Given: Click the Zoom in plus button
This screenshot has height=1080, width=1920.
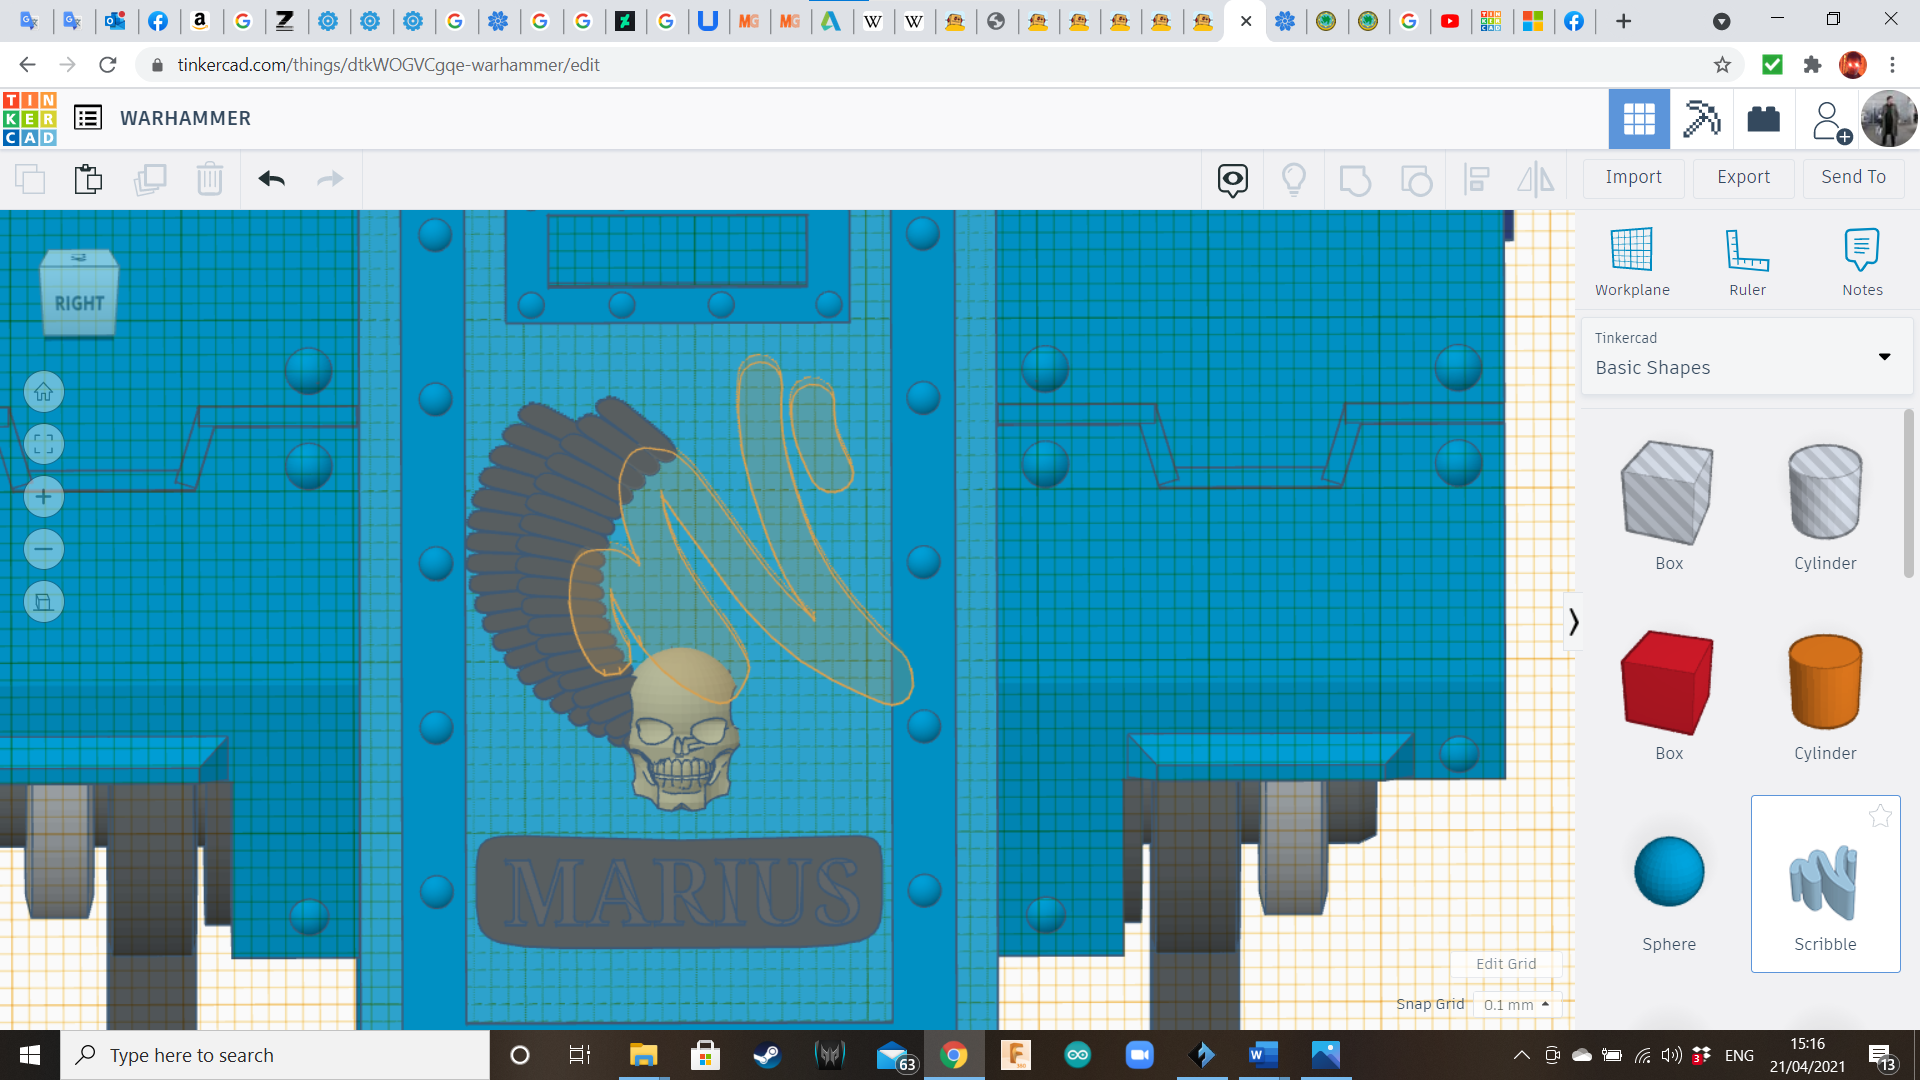Looking at the screenshot, I should click(x=44, y=497).
